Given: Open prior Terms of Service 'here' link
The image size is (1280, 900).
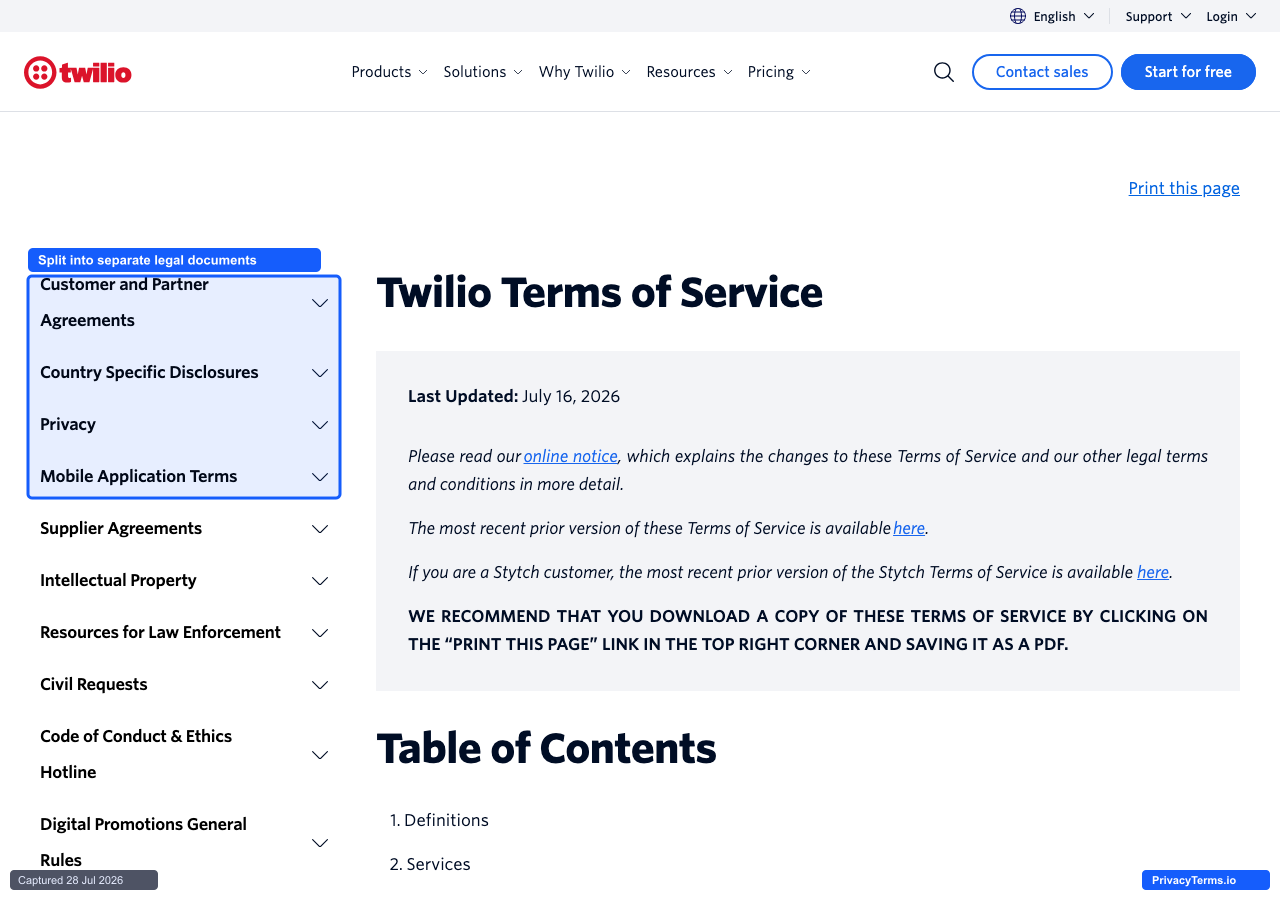Looking at the screenshot, I should click(909, 528).
